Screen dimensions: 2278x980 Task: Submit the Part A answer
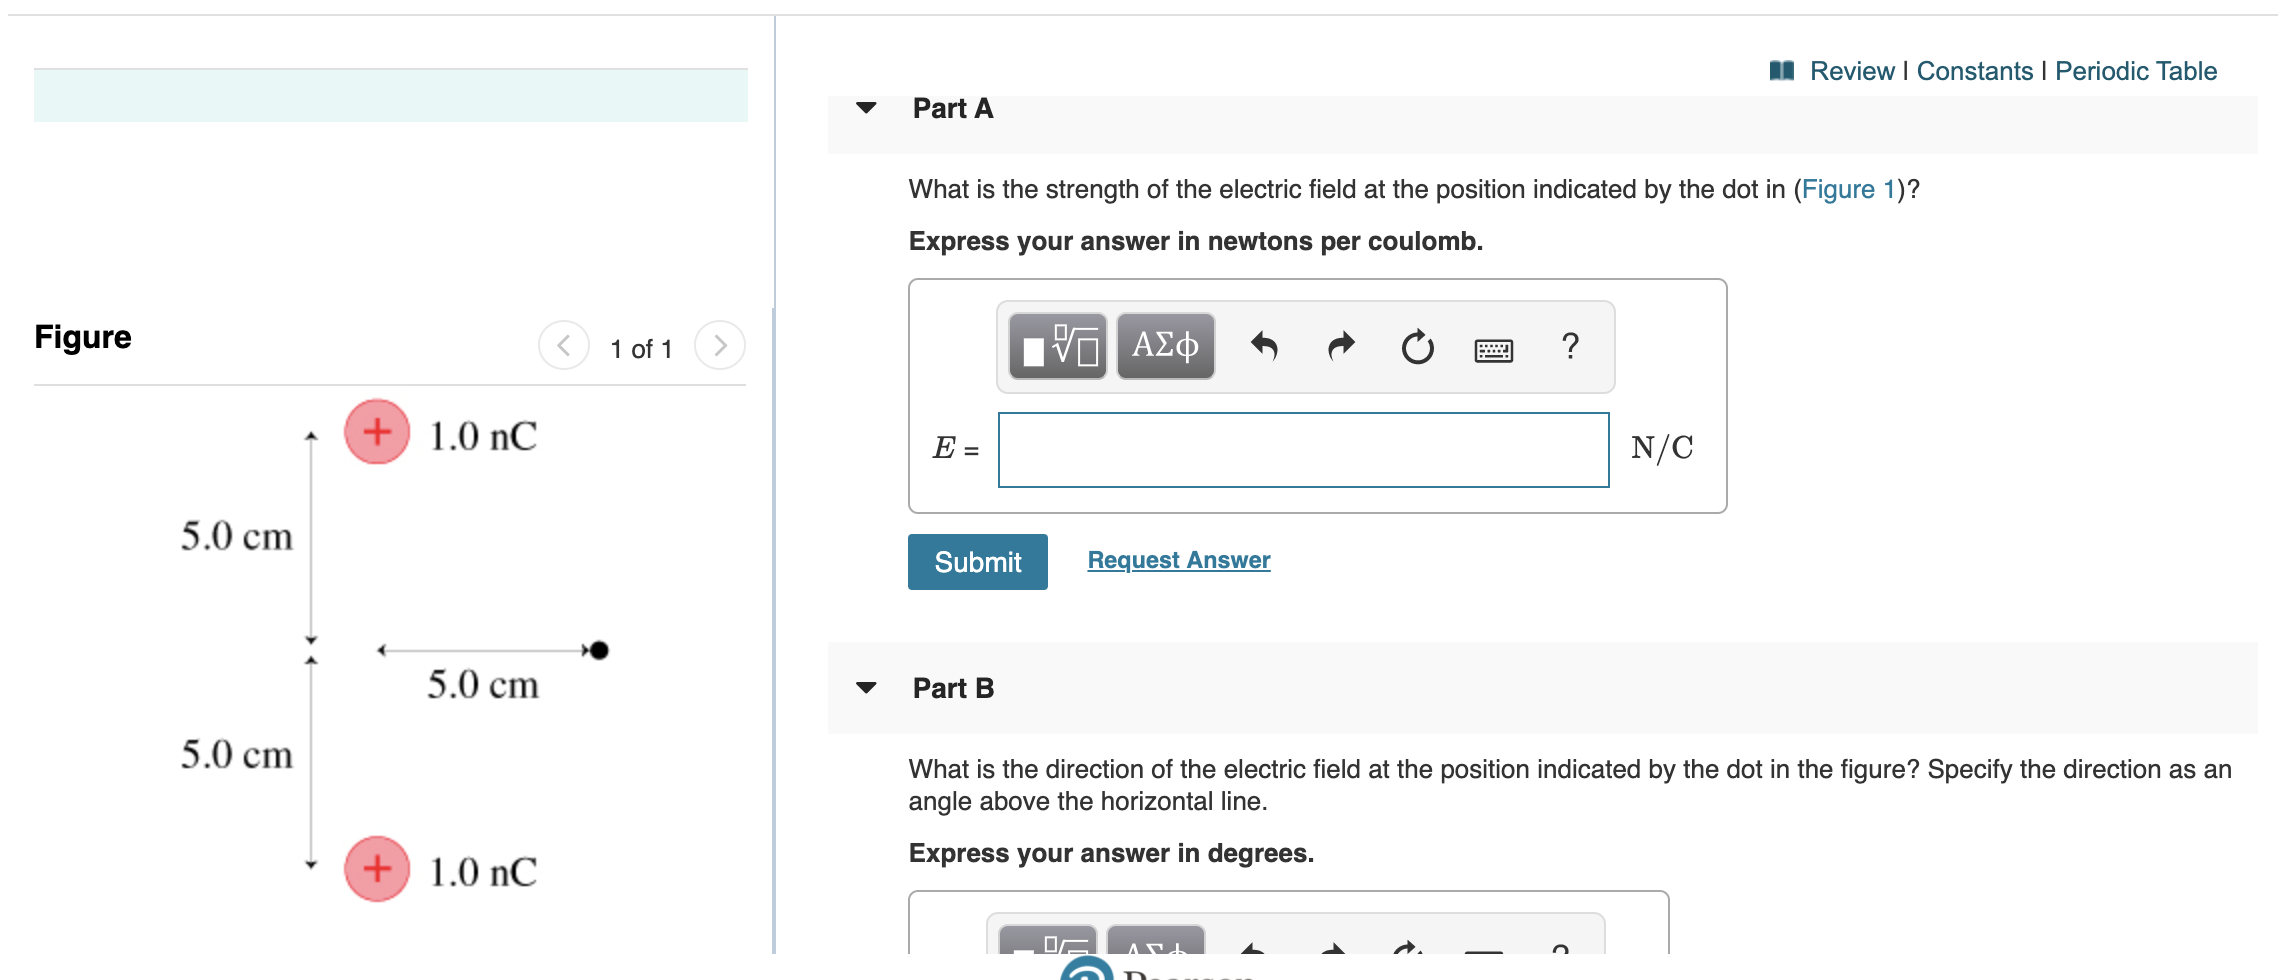977,561
